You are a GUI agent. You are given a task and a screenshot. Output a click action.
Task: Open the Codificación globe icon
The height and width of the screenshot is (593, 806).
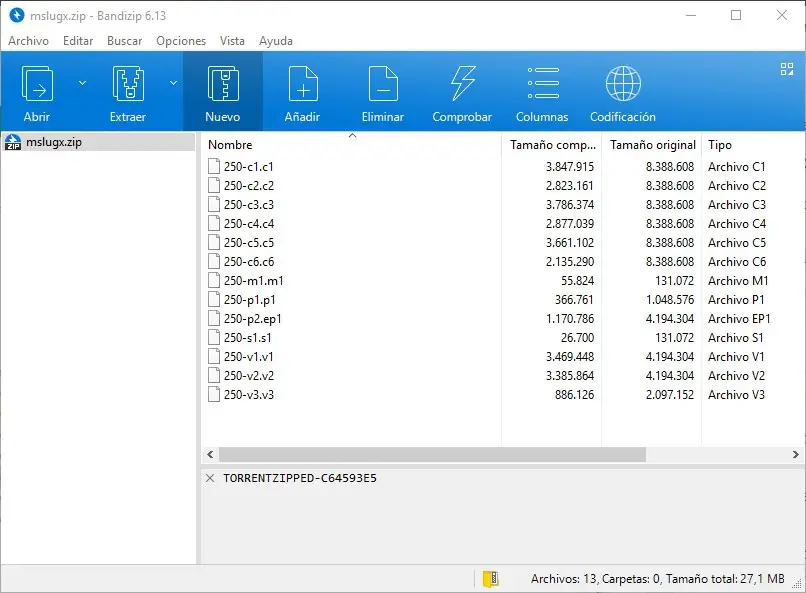(x=623, y=83)
